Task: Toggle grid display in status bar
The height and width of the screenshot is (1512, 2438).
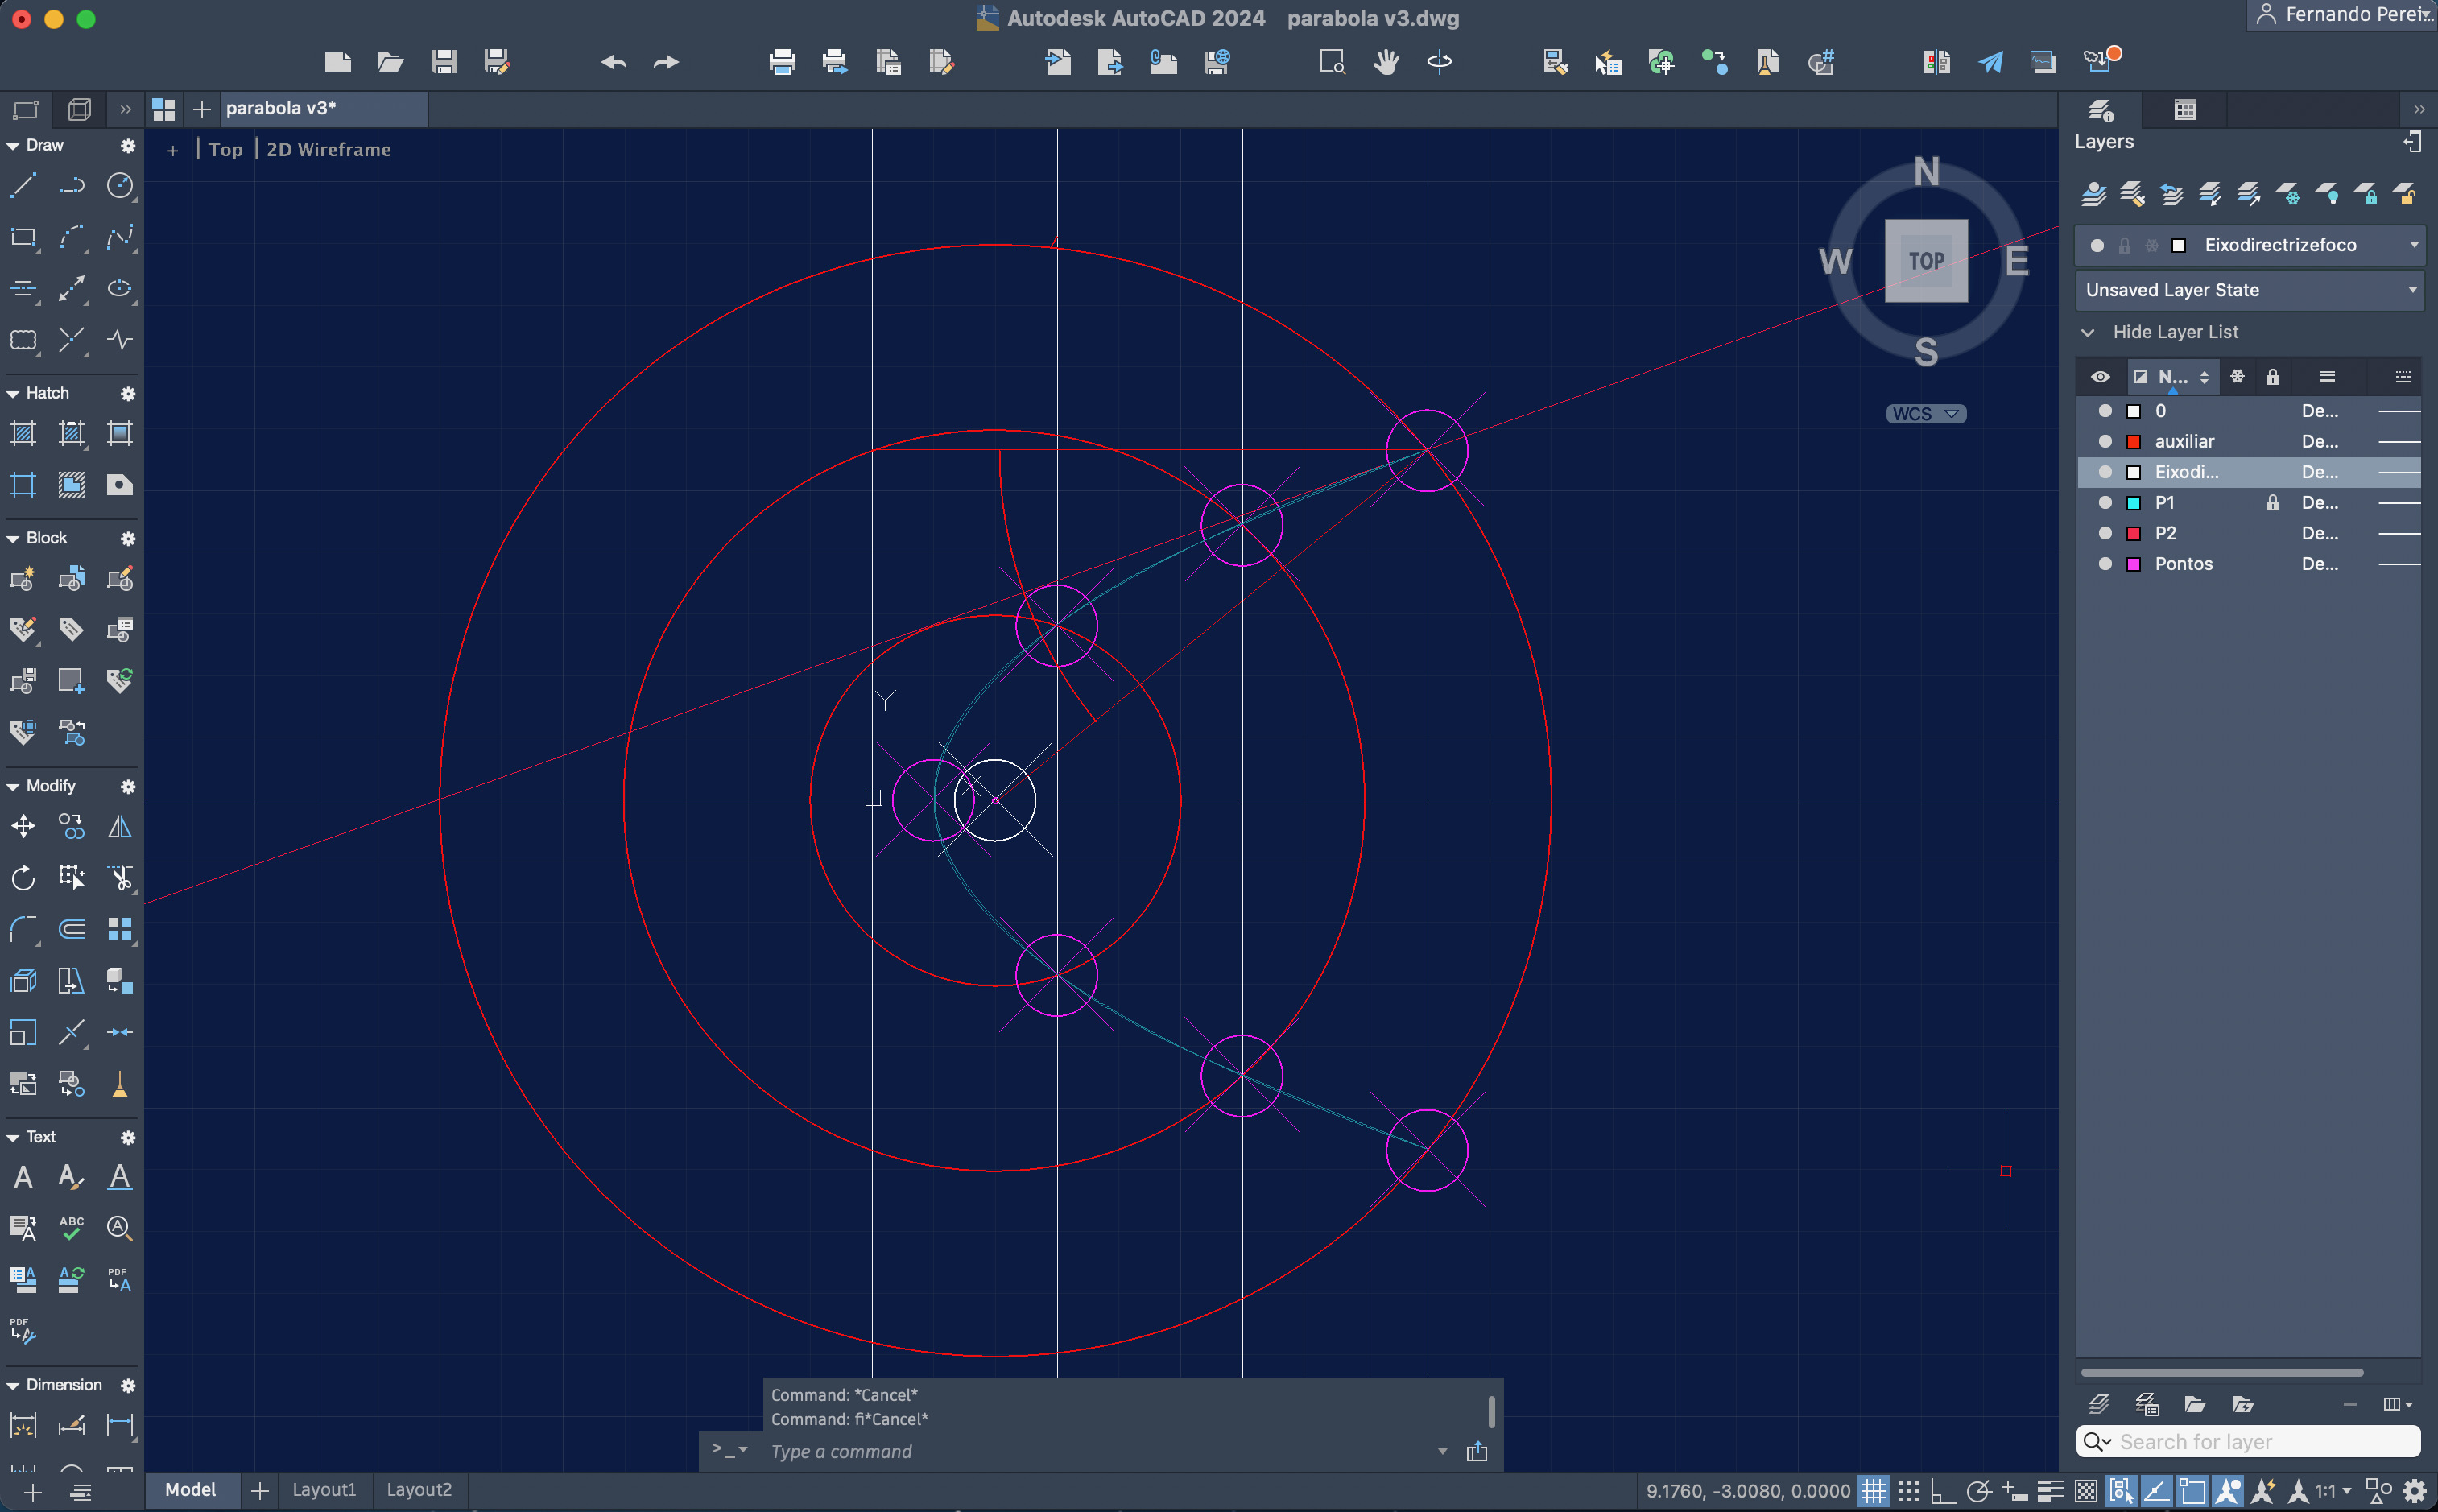Action: pos(1873,1491)
